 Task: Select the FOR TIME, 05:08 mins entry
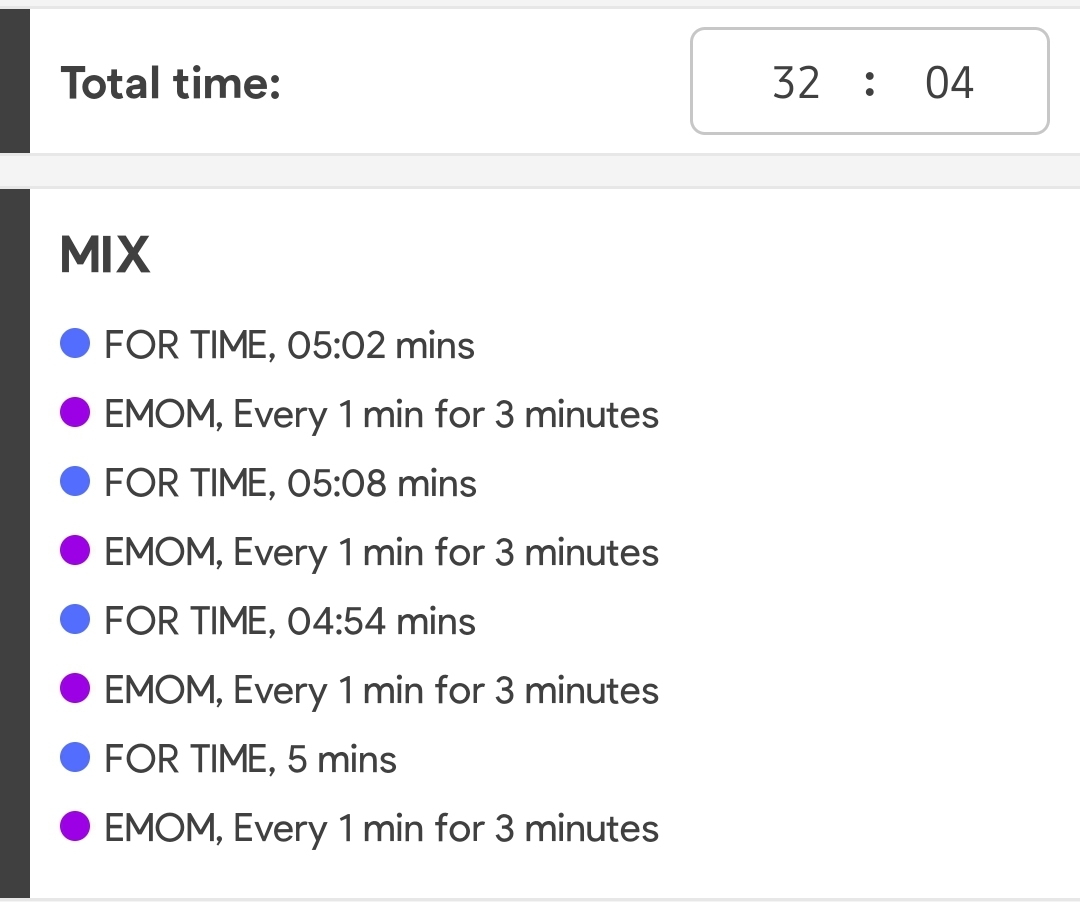pos(290,483)
